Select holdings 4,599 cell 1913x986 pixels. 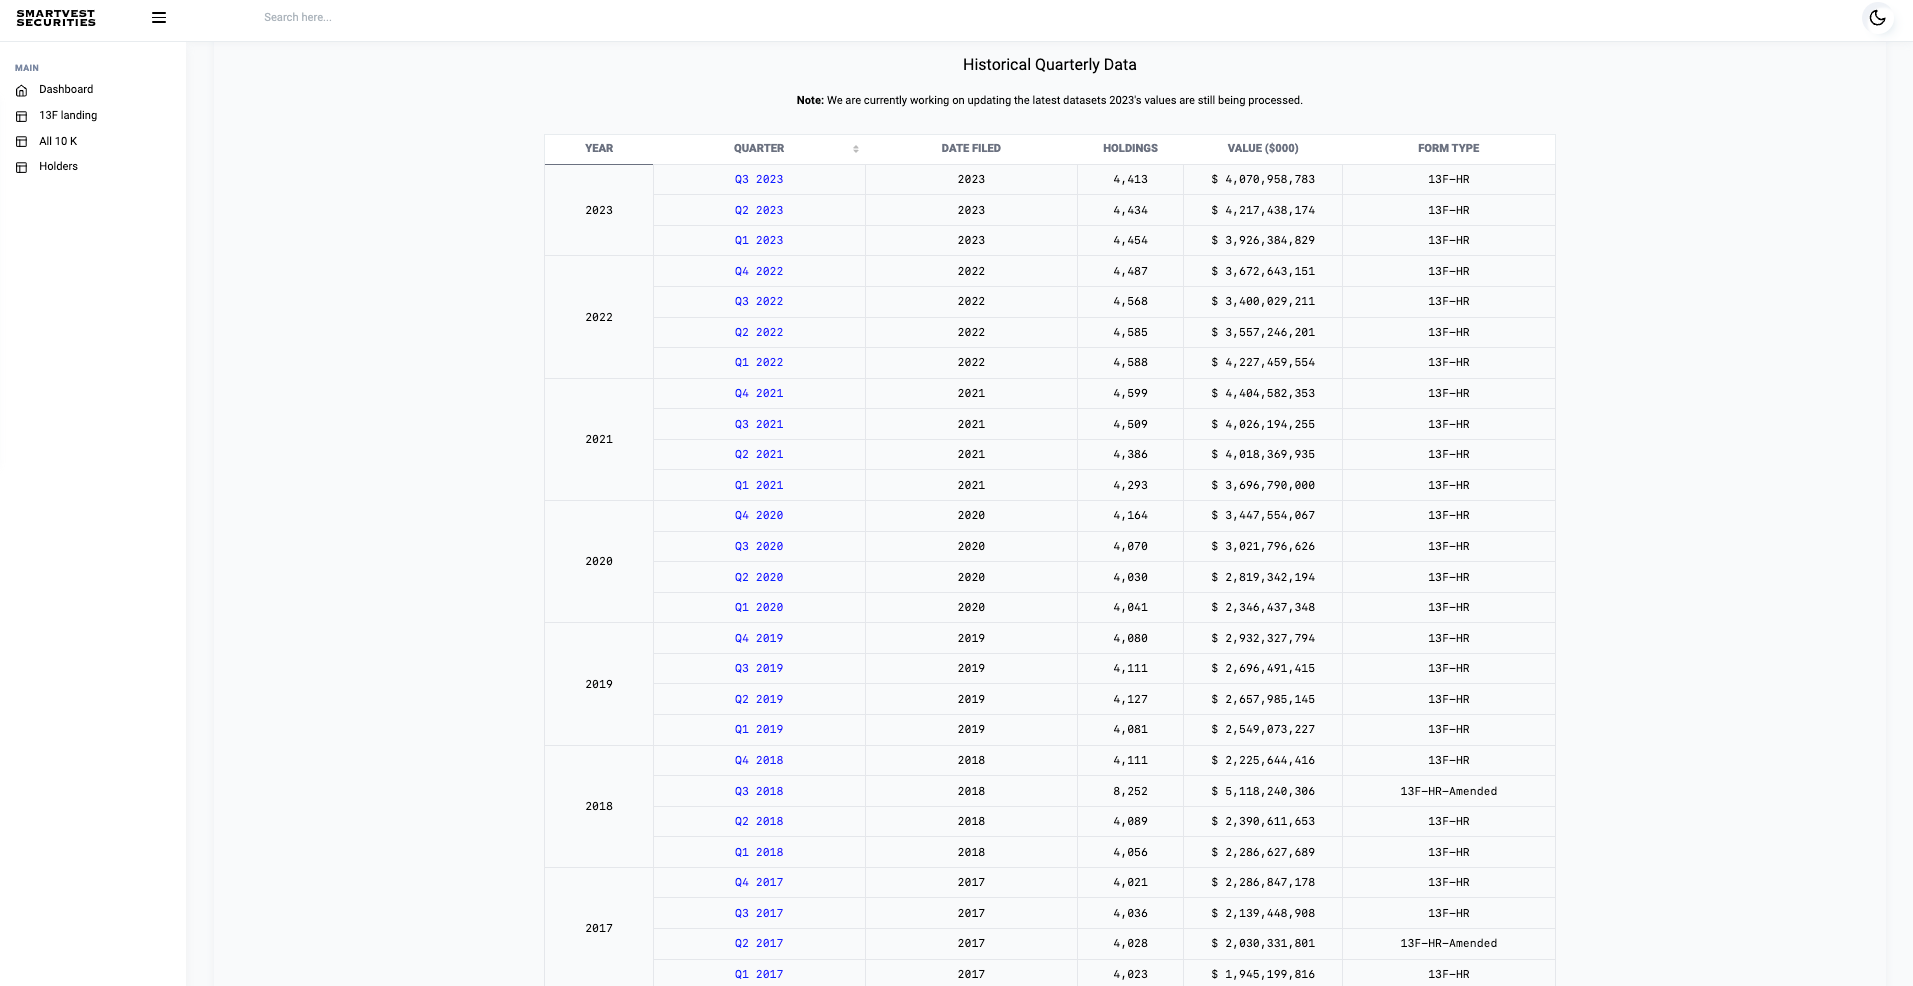pos(1130,394)
